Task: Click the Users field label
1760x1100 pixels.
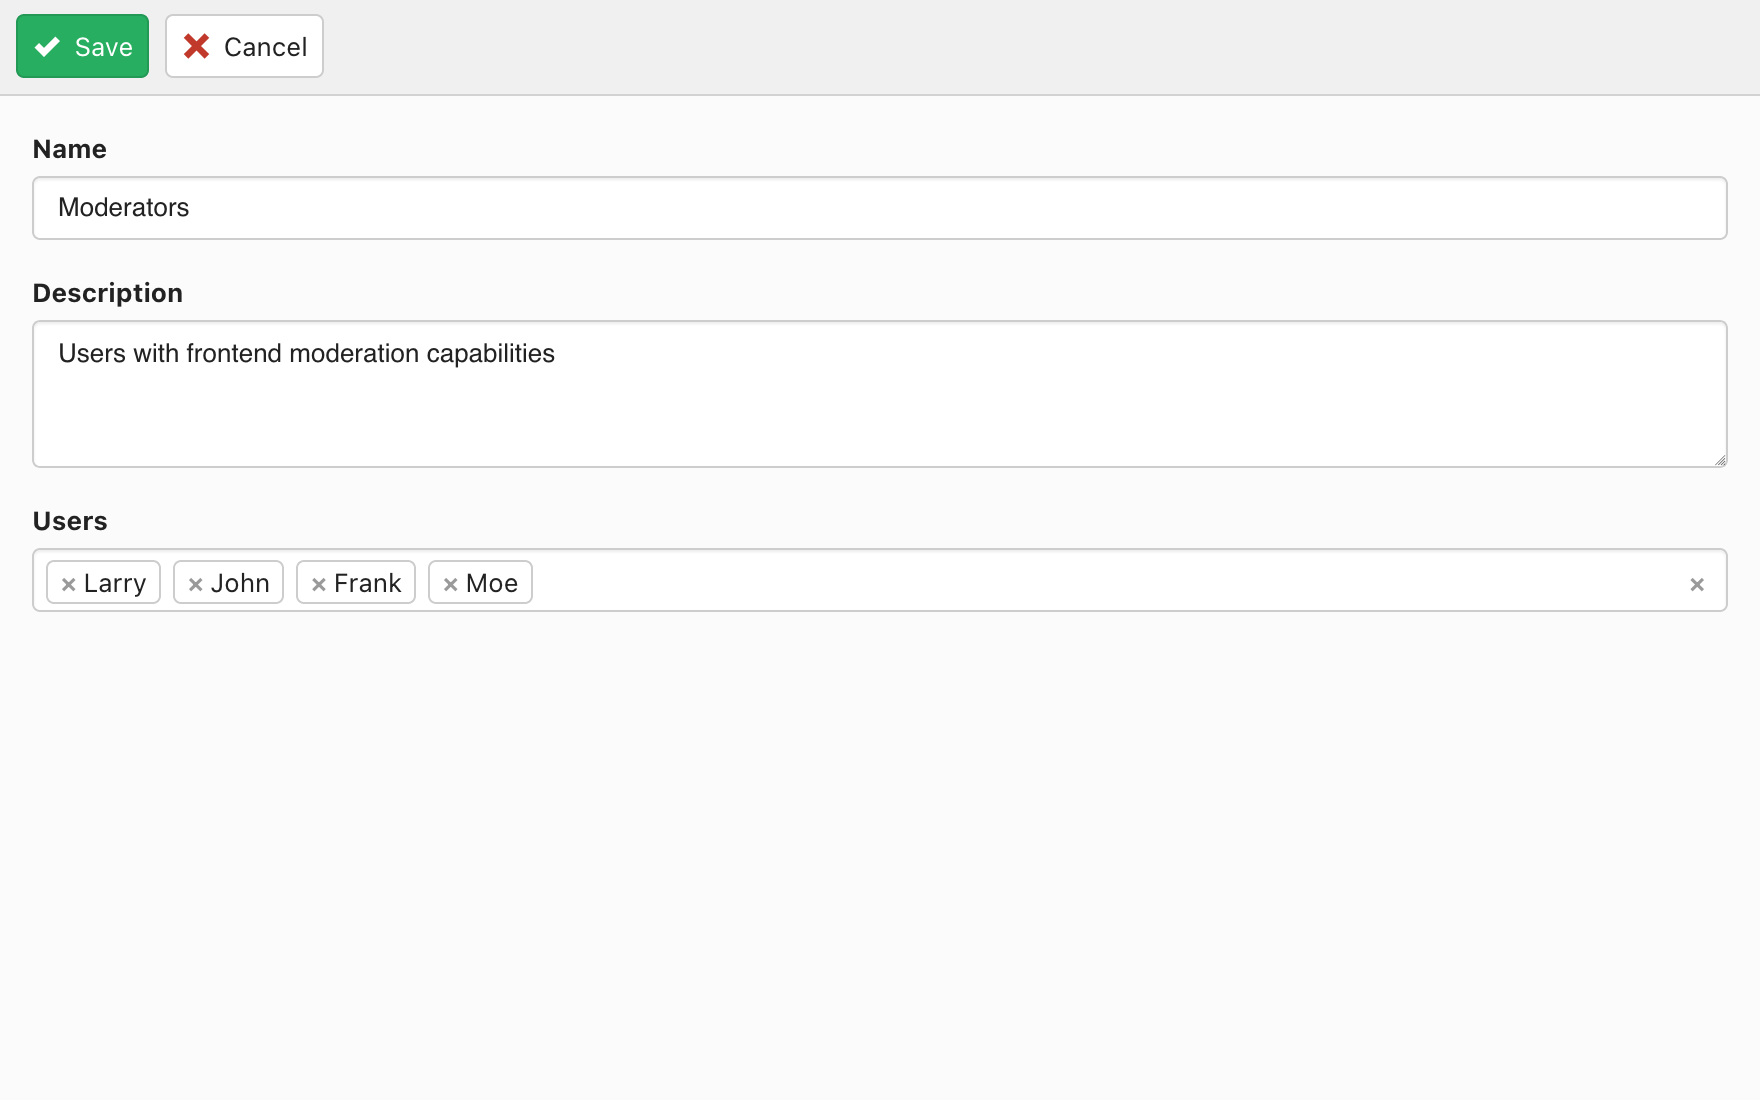Action: pyautogui.click(x=69, y=521)
